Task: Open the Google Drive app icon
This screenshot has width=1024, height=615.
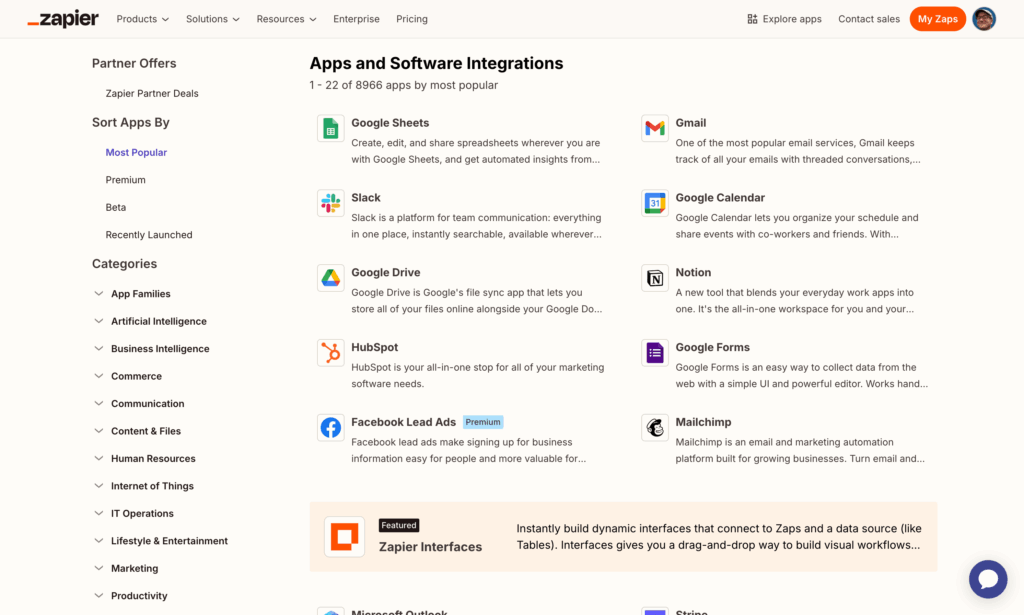Action: tap(330, 278)
